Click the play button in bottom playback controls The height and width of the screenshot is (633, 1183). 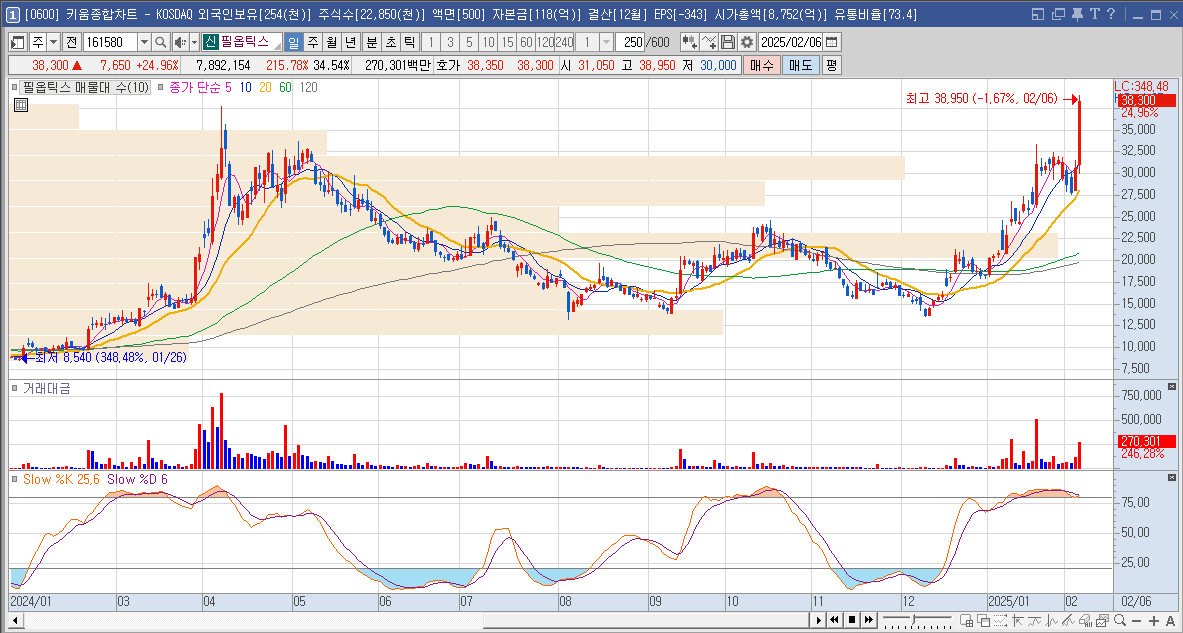point(820,619)
